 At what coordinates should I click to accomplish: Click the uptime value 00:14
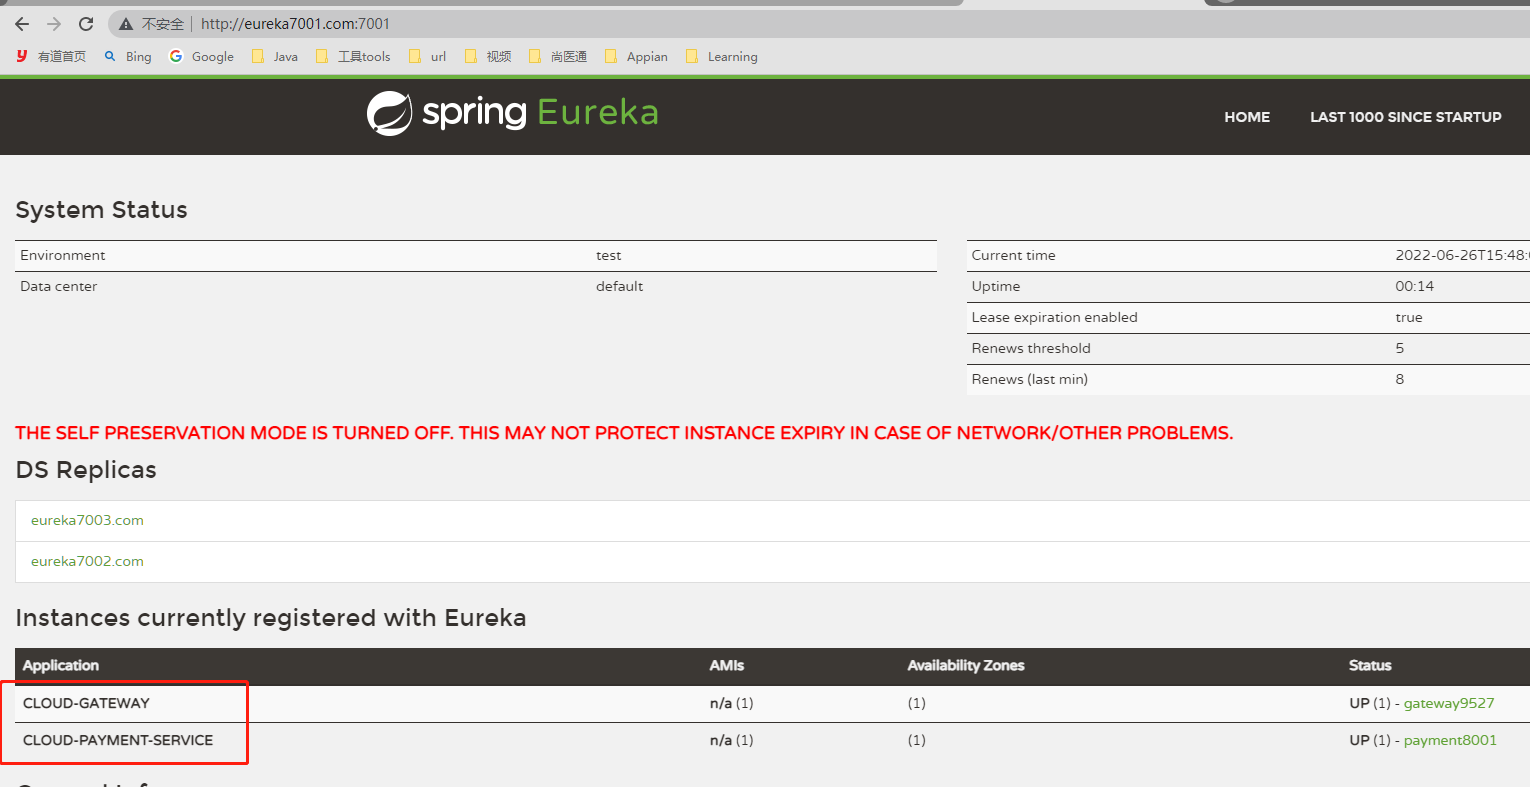[x=1415, y=286]
